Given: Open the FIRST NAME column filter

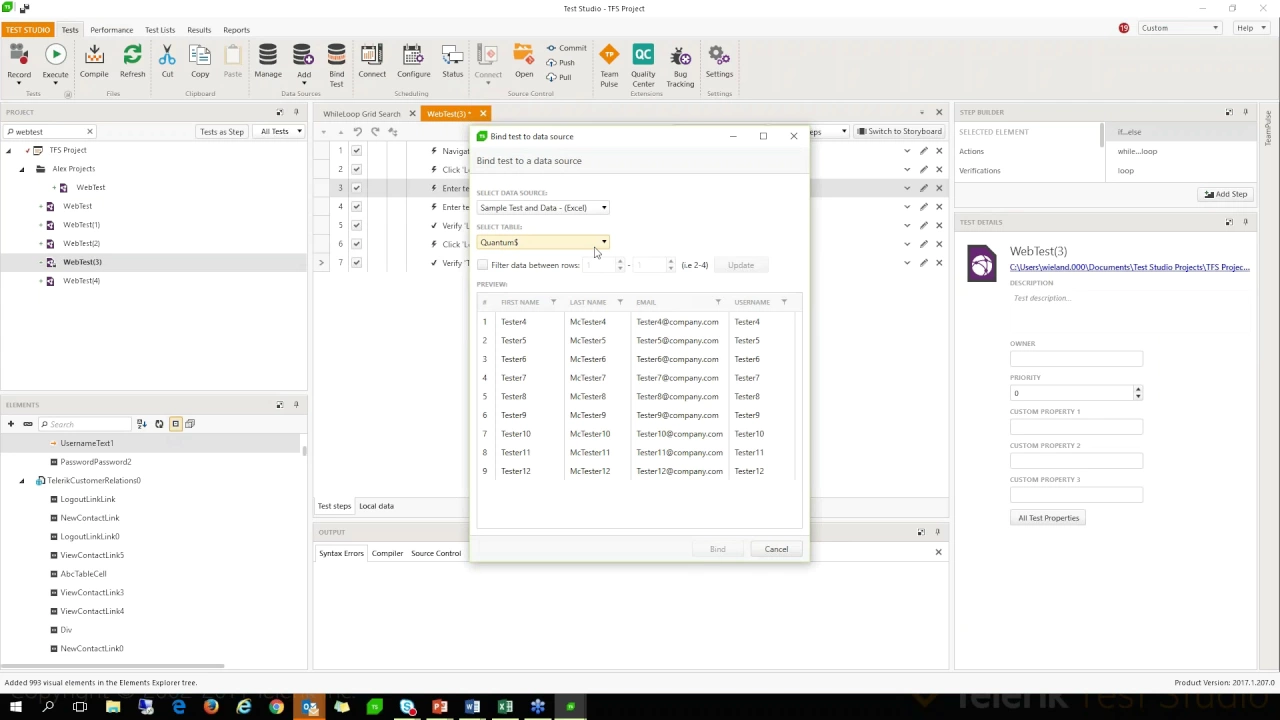Looking at the screenshot, I should tap(553, 302).
